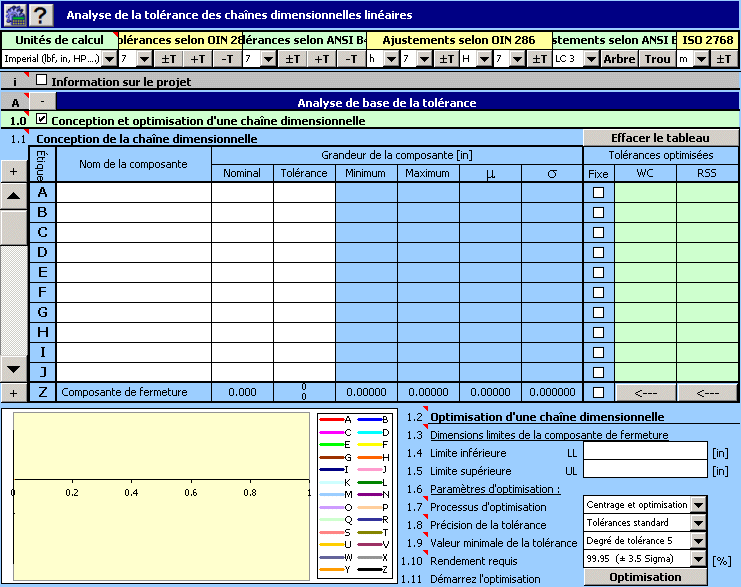Click the Limite supérieure UL input field

[x=645, y=470]
